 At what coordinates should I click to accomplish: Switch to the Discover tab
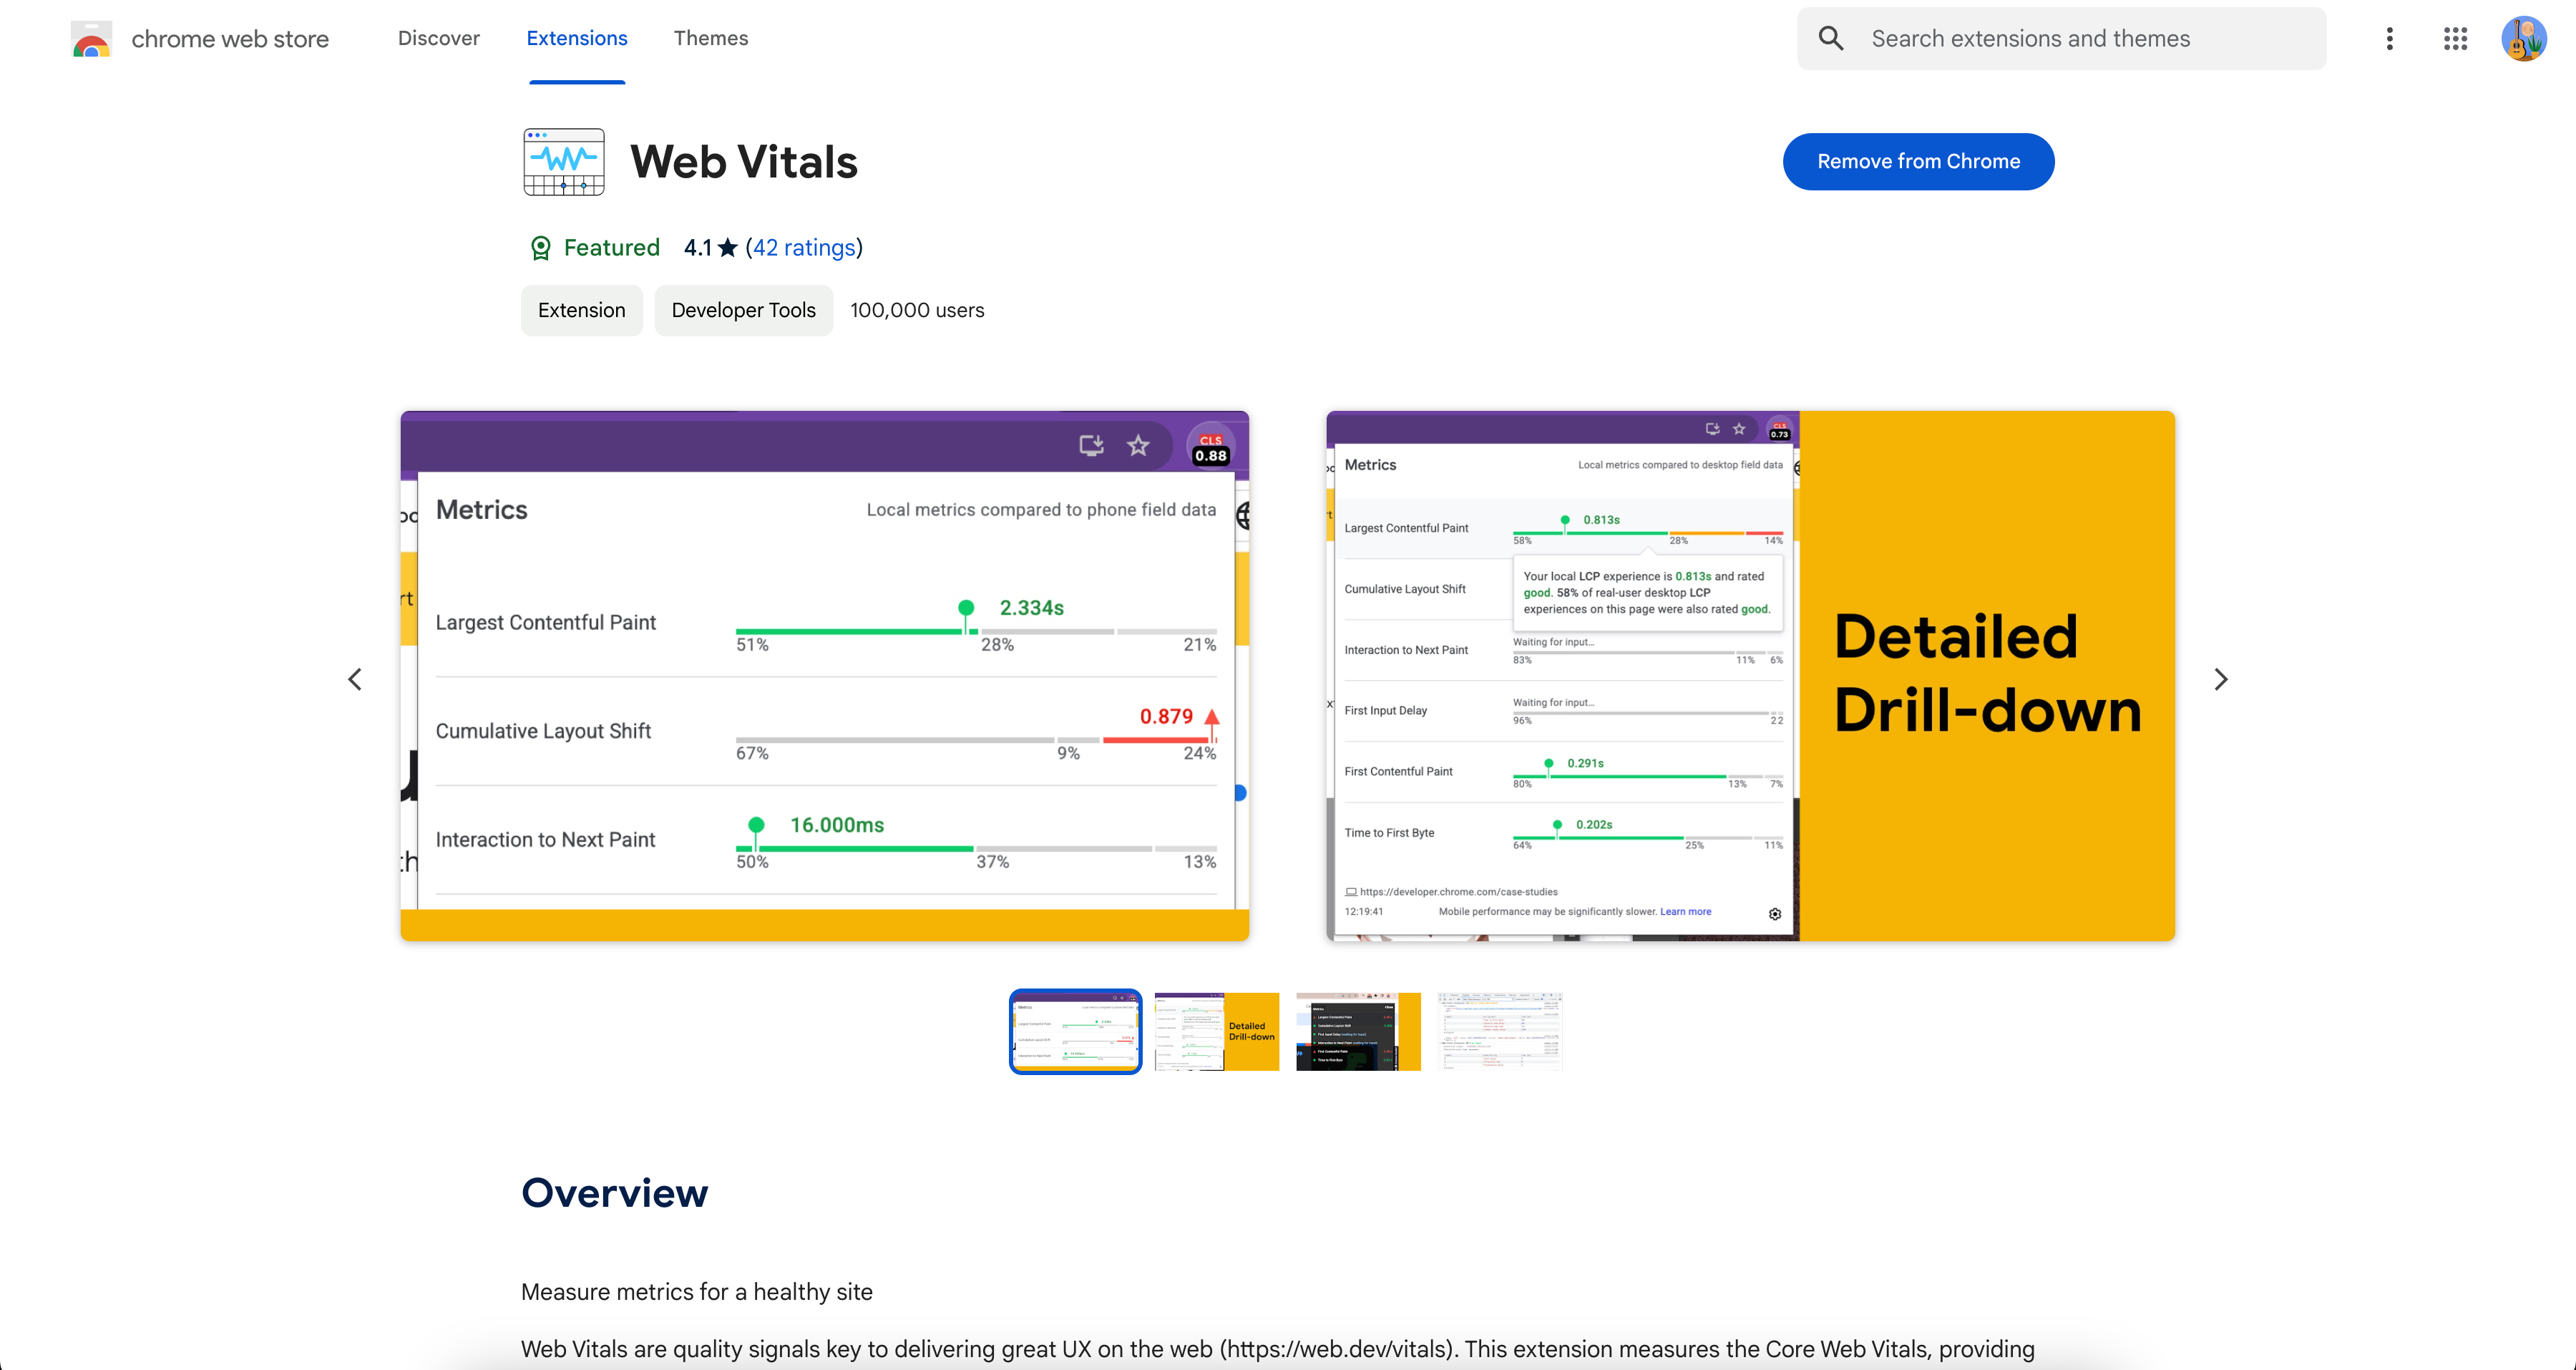tap(438, 38)
